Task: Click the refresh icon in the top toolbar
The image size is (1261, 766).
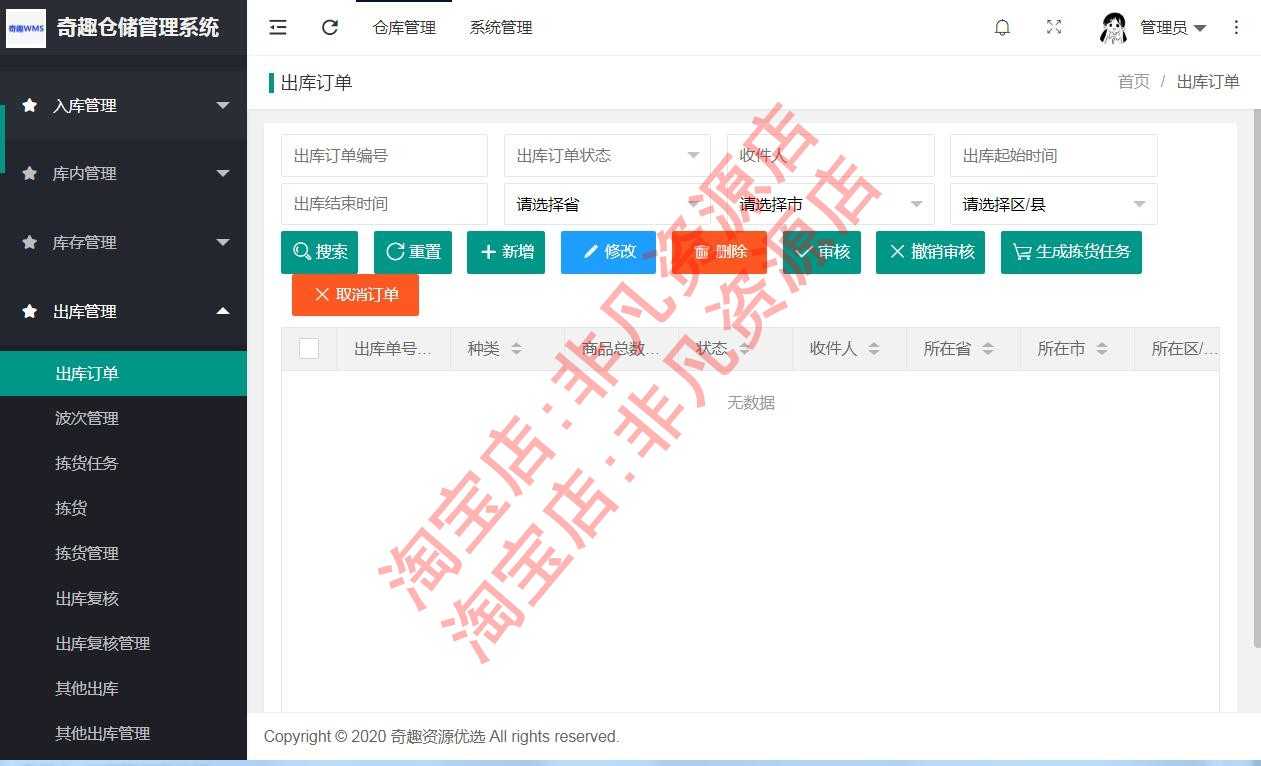Action: pyautogui.click(x=330, y=27)
